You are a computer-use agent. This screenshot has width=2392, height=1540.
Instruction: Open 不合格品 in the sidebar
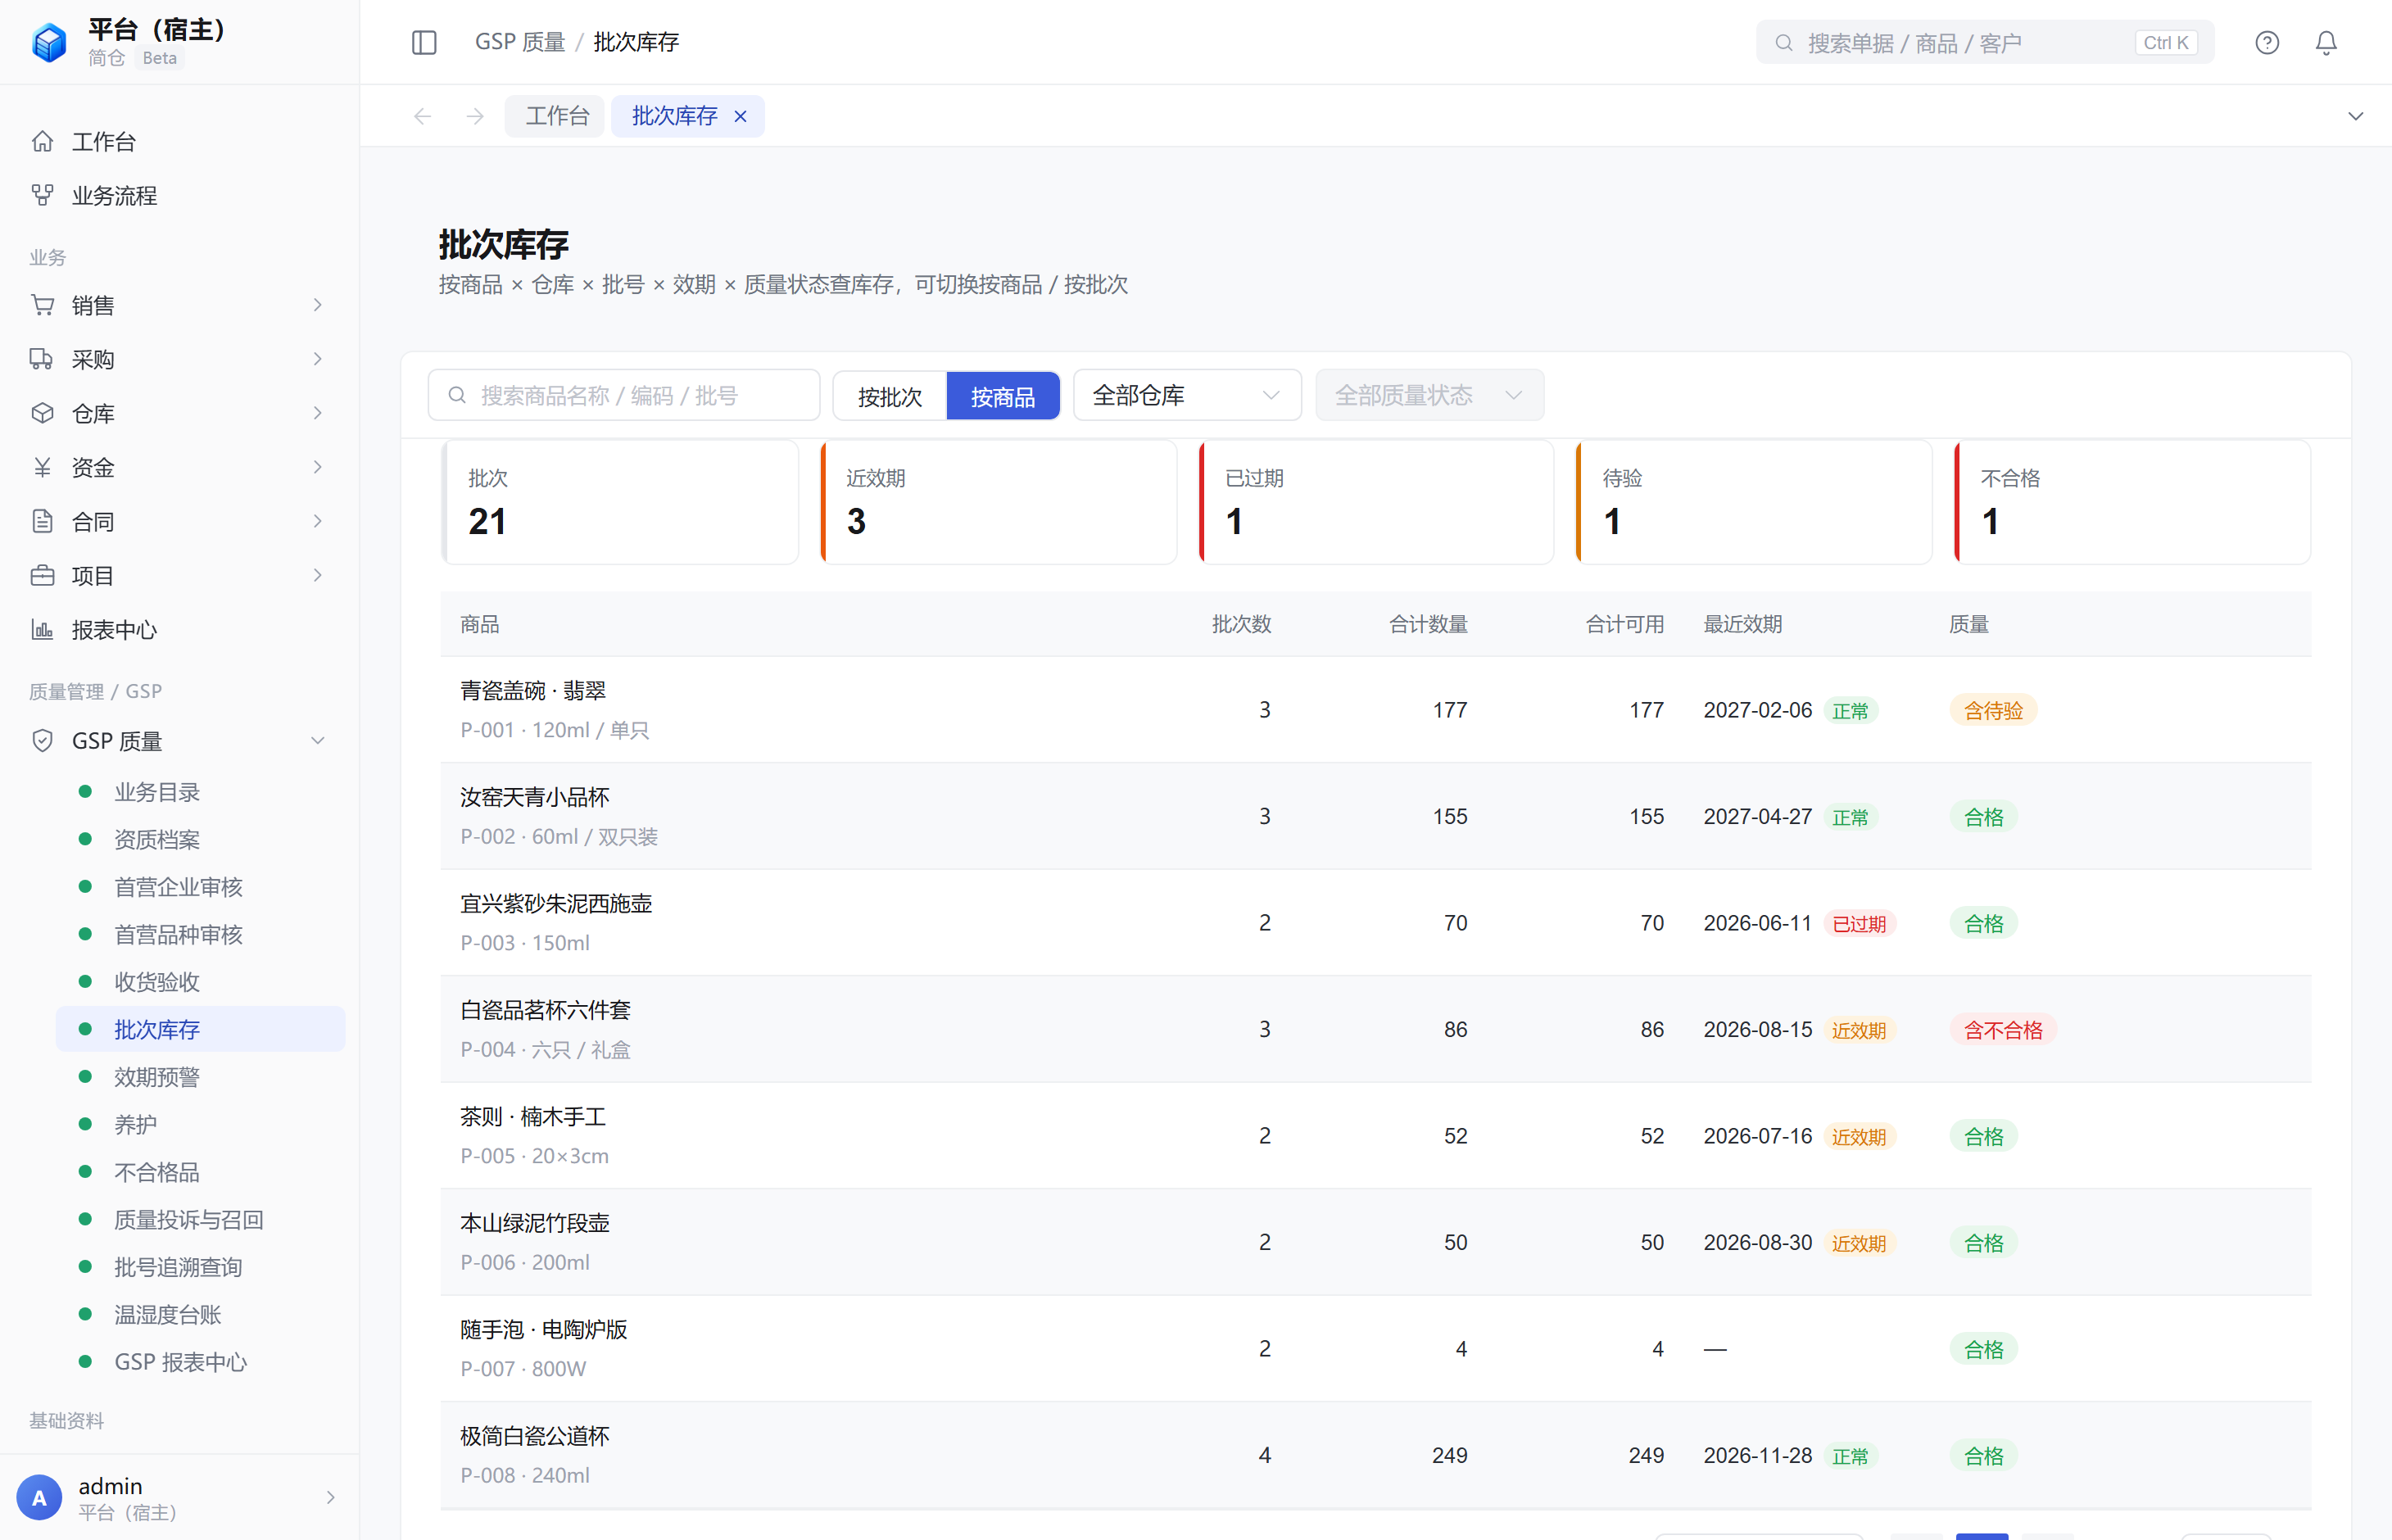[200, 1172]
